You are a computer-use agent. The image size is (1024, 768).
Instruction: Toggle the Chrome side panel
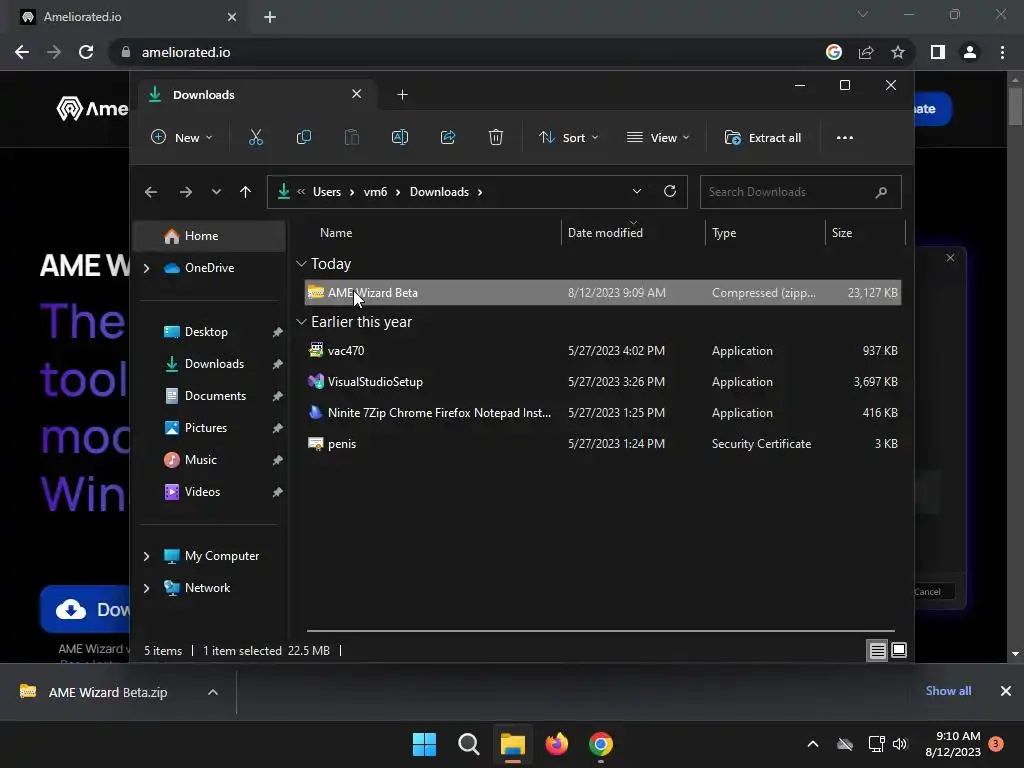pos(938,52)
